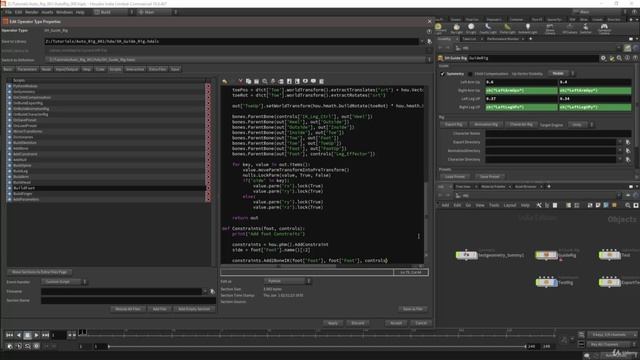Switch to the Code tab
This screenshot has width=640, height=360.
(100, 69)
